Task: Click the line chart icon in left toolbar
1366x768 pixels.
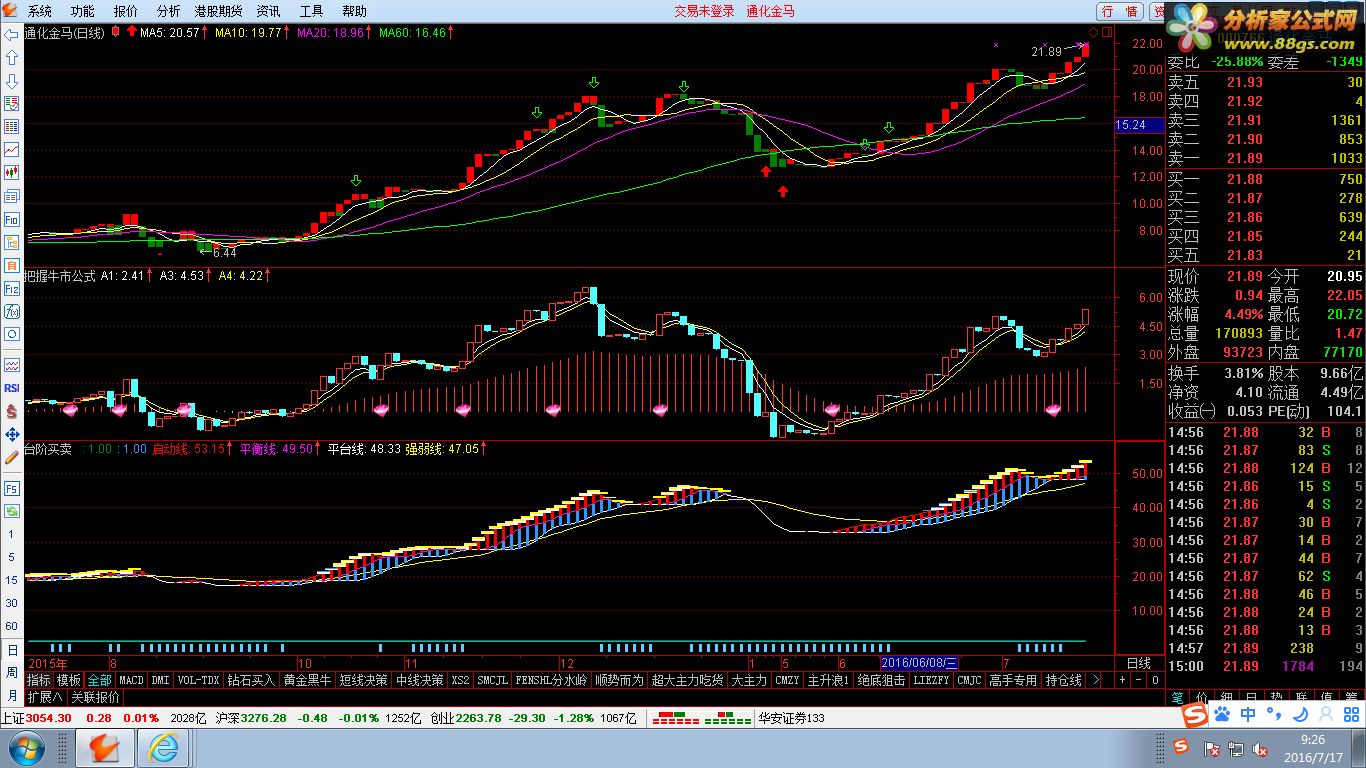Action: point(12,150)
